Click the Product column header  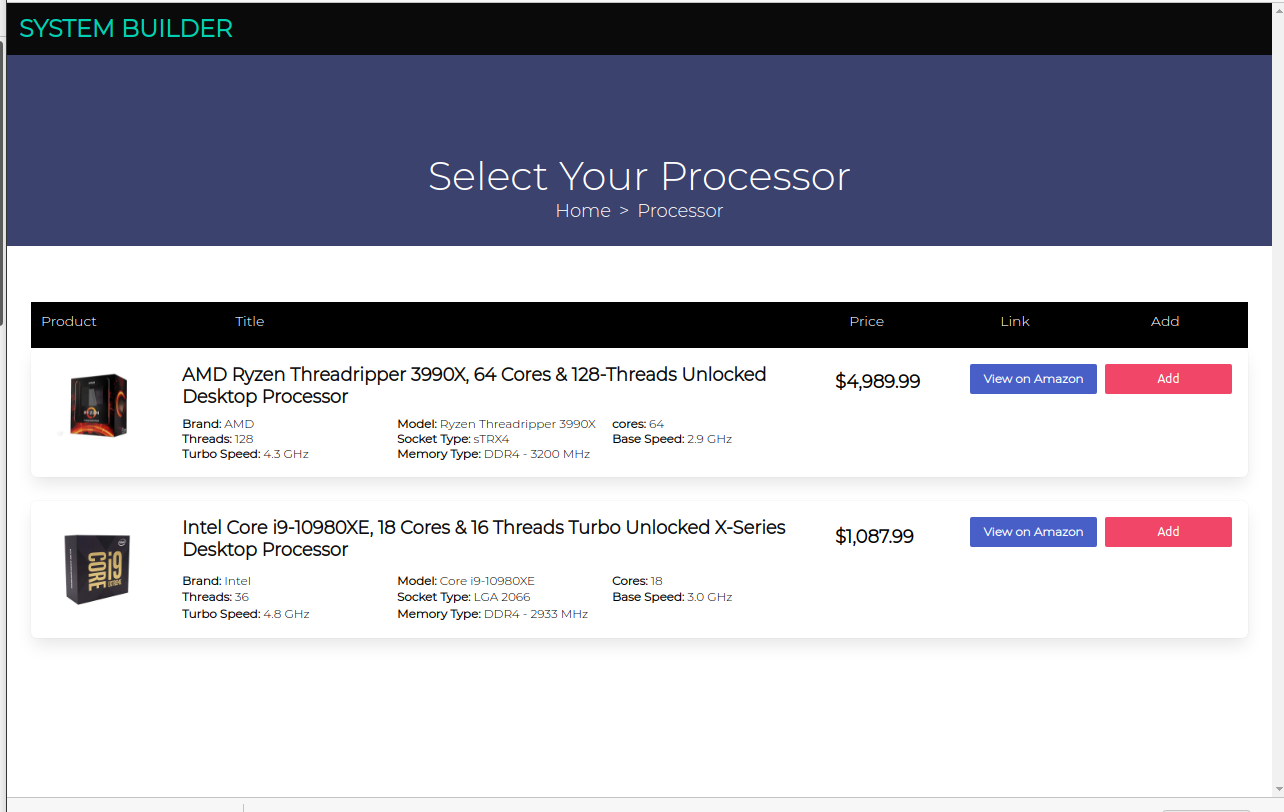tap(69, 321)
